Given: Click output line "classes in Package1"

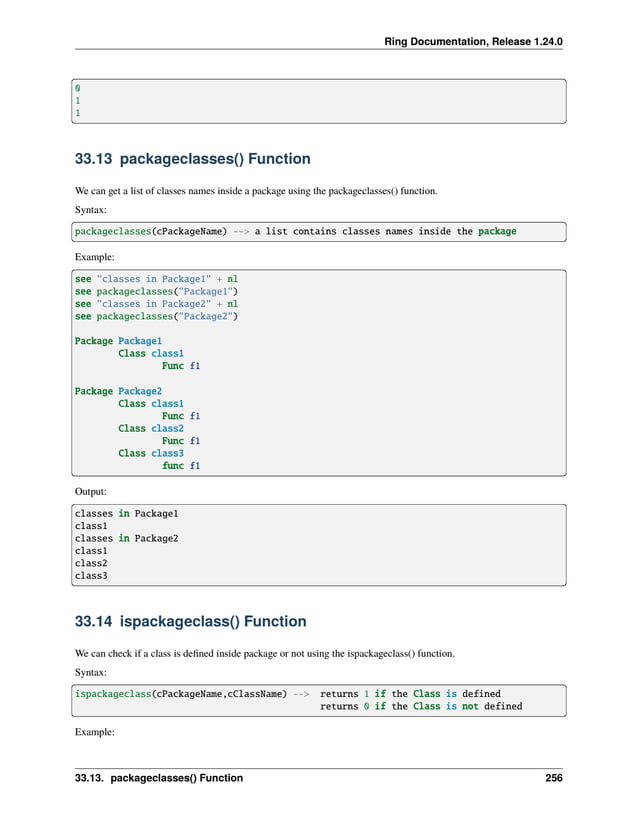Looking at the screenshot, I should [x=126, y=514].
